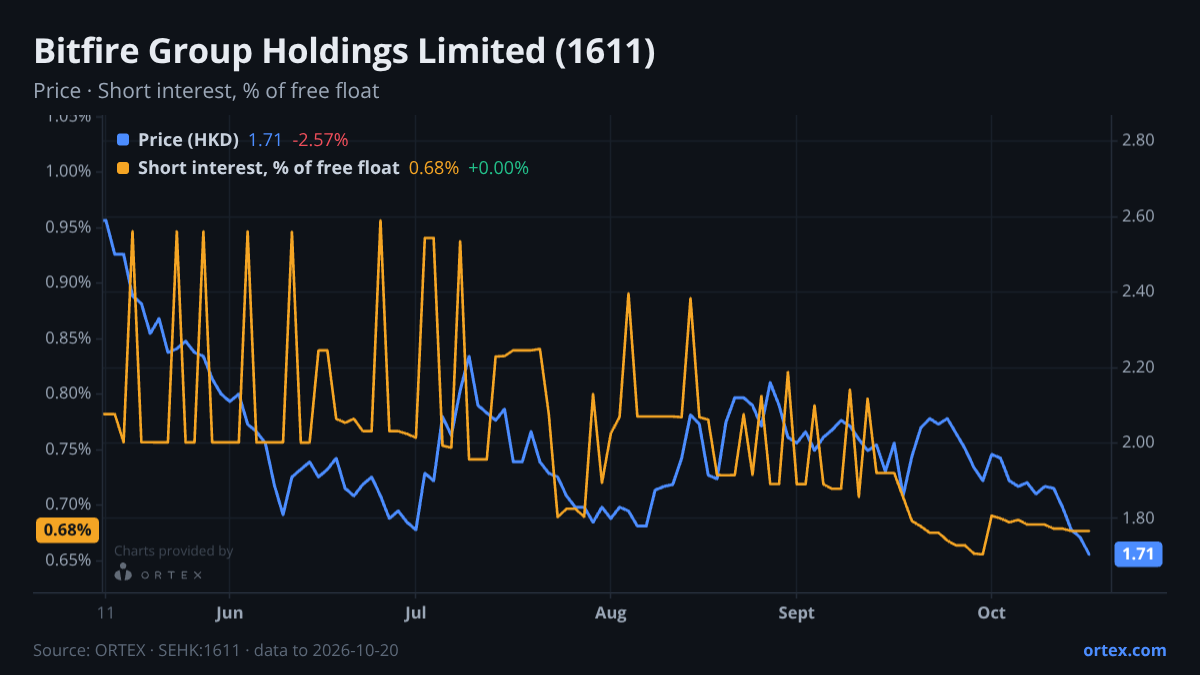Click the ORTEX logo icon in the chart
The height and width of the screenshot is (675, 1200).
click(123, 573)
